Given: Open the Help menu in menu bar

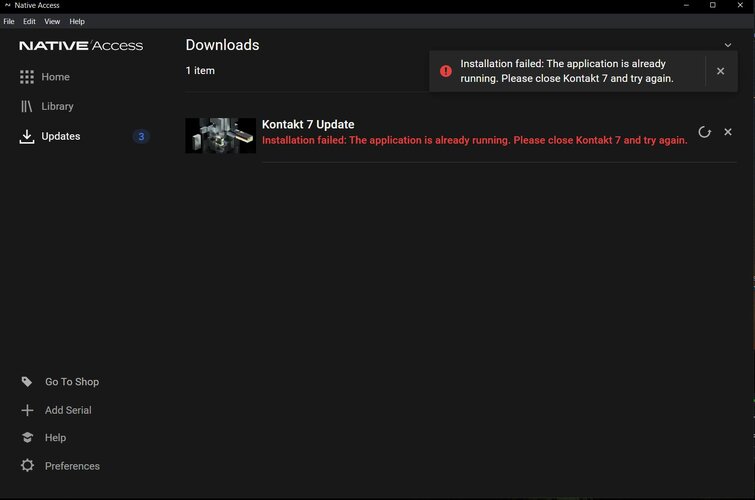Looking at the screenshot, I should click(77, 21).
